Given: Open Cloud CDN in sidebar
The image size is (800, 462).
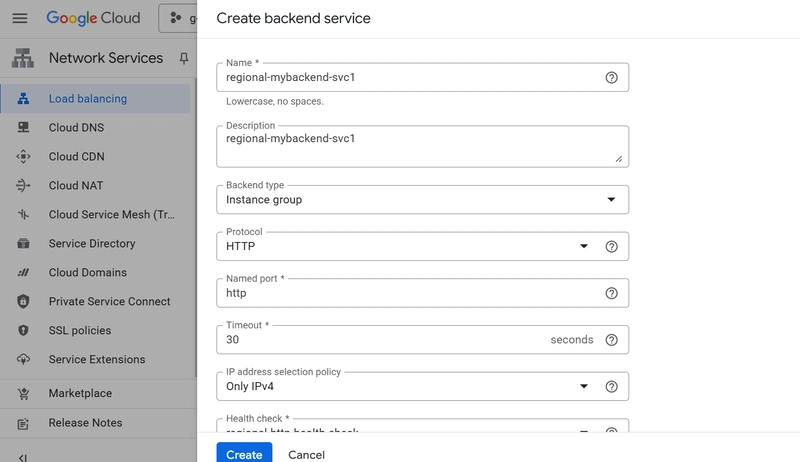Looking at the screenshot, I should (x=76, y=157).
